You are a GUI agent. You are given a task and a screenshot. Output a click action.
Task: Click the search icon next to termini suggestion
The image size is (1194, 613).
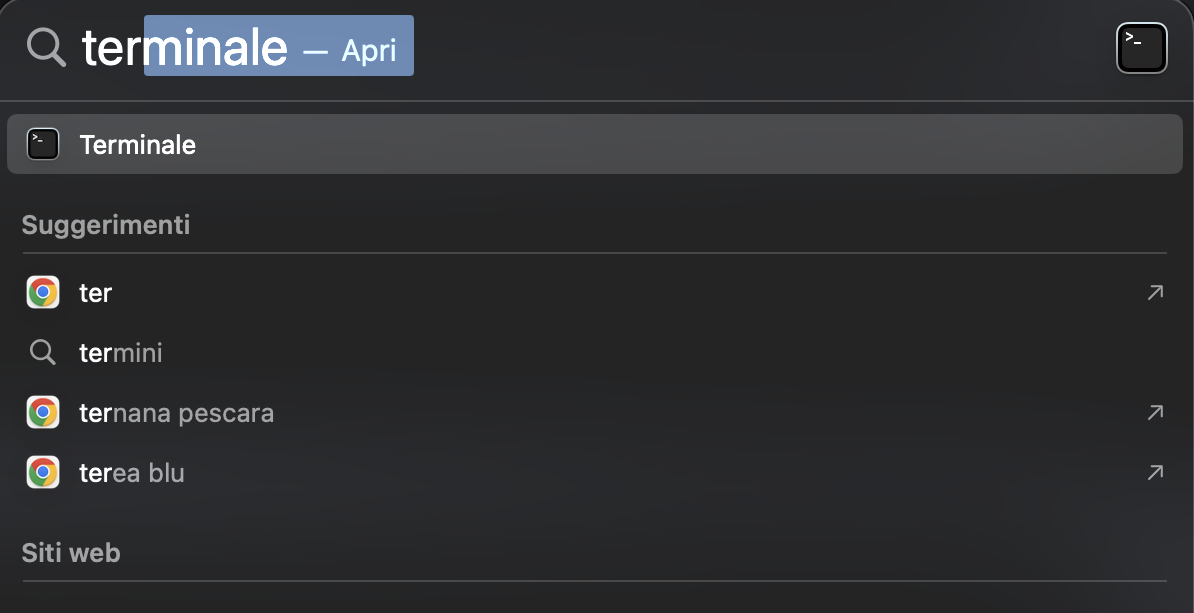(x=42, y=352)
